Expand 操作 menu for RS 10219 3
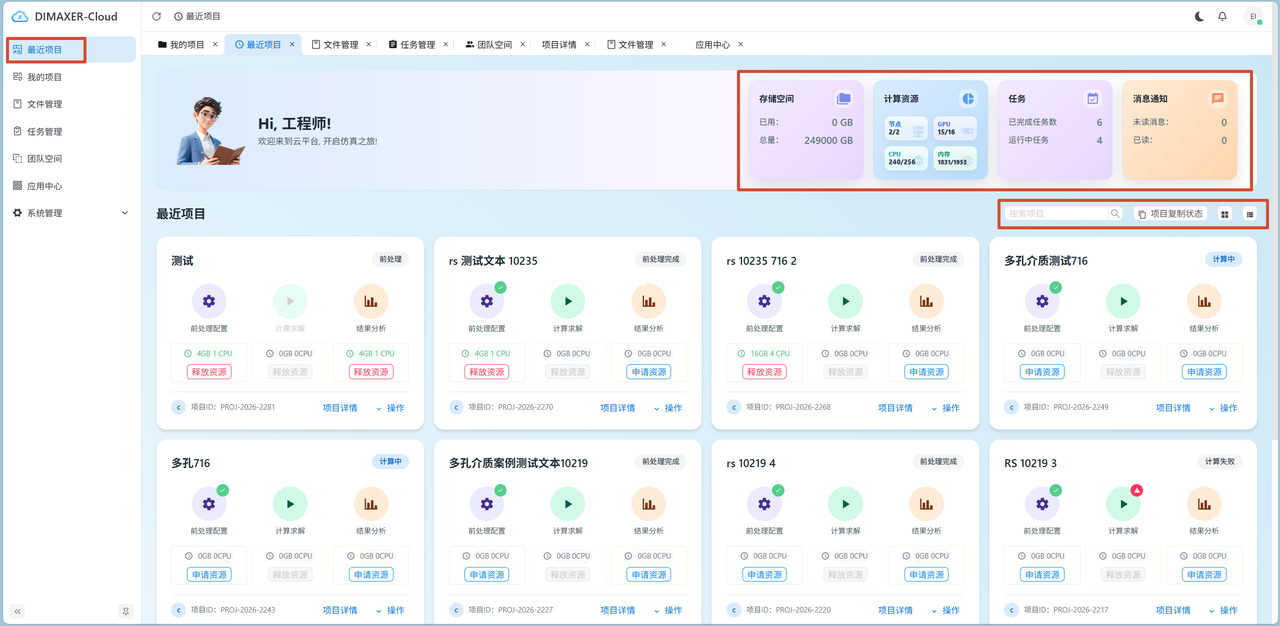The width and height of the screenshot is (1280, 626). (1222, 610)
